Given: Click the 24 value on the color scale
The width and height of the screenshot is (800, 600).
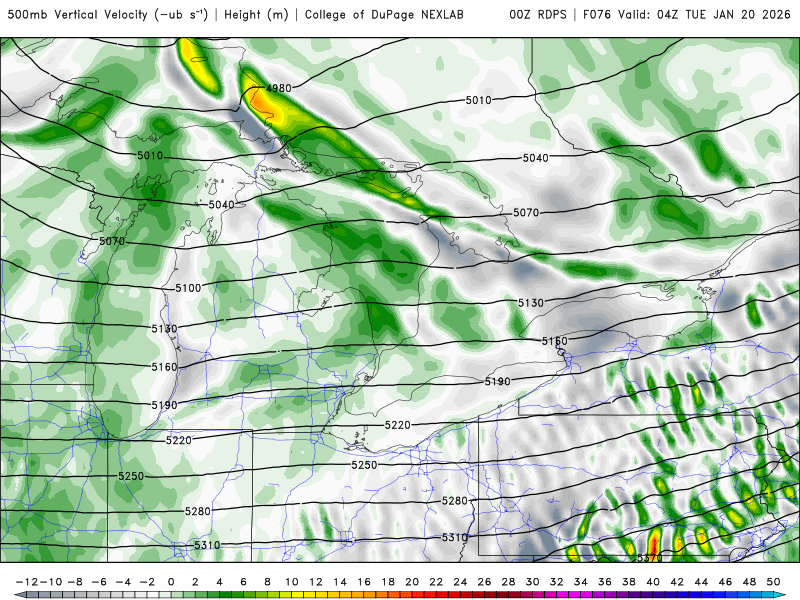Looking at the screenshot, I should (x=460, y=582).
